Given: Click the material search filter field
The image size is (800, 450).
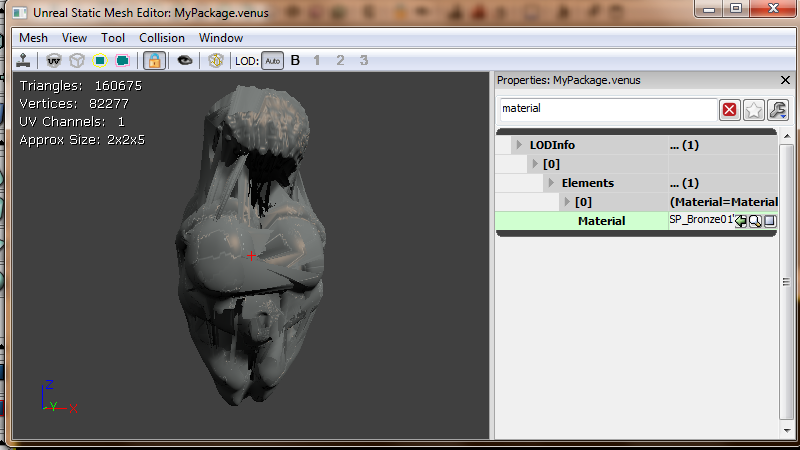Looking at the screenshot, I should [x=608, y=109].
